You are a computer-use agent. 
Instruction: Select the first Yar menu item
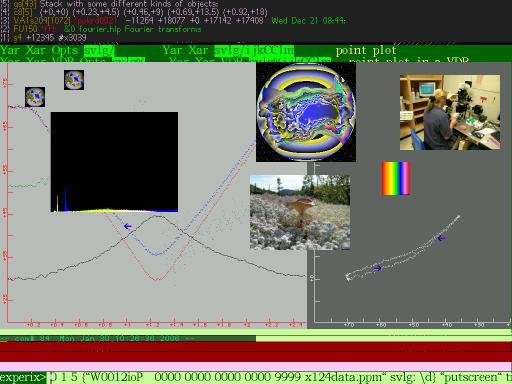click(10, 50)
